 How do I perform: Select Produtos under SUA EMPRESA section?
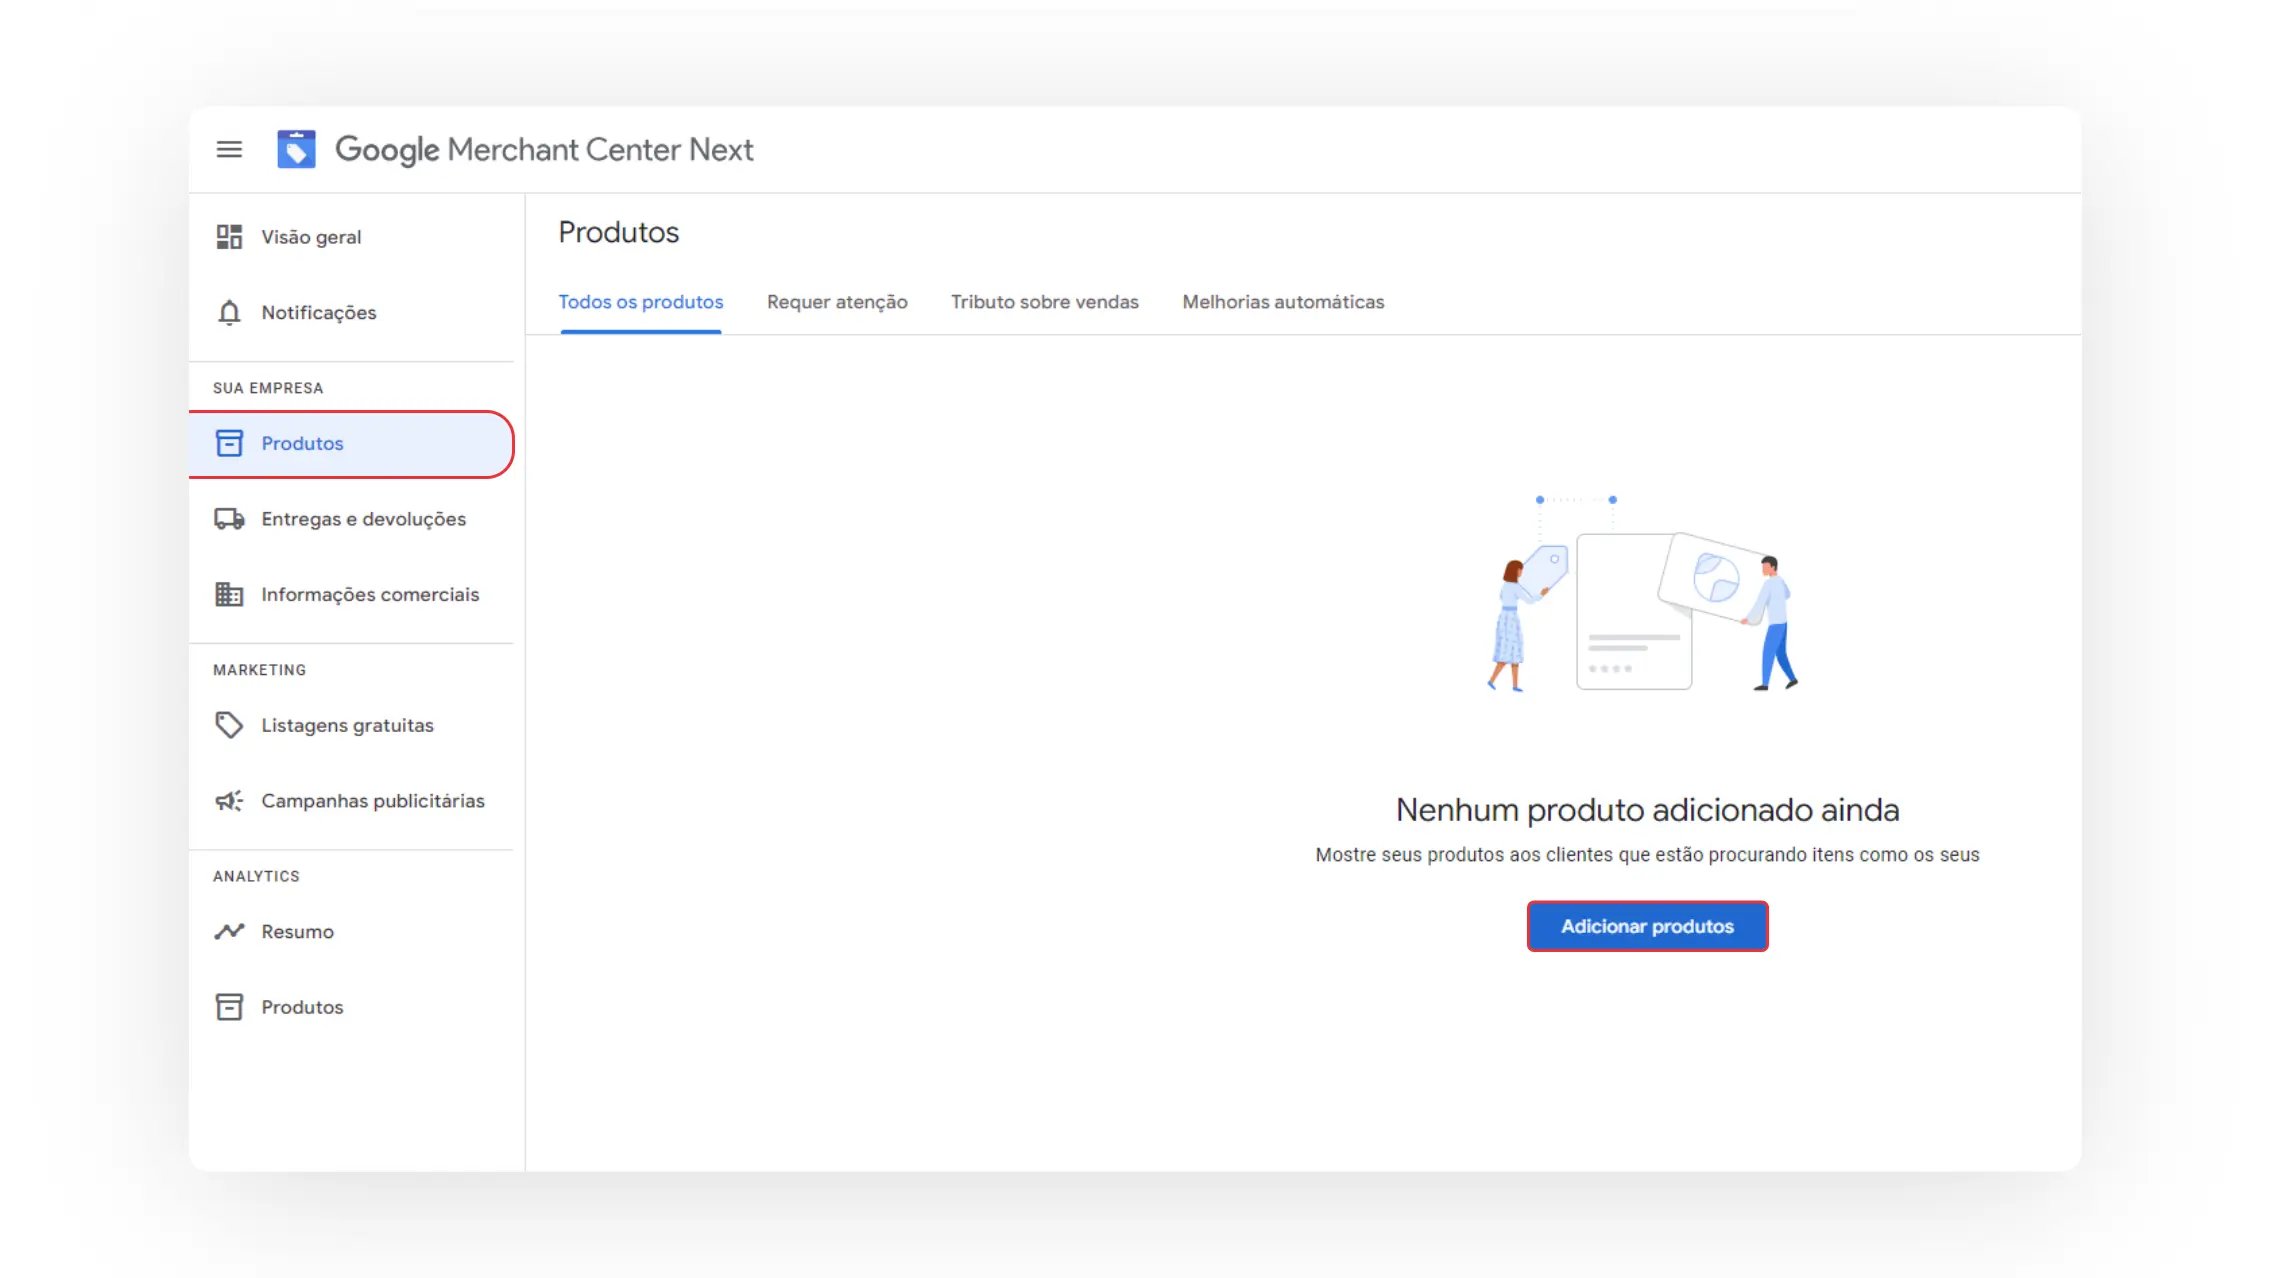(302, 443)
